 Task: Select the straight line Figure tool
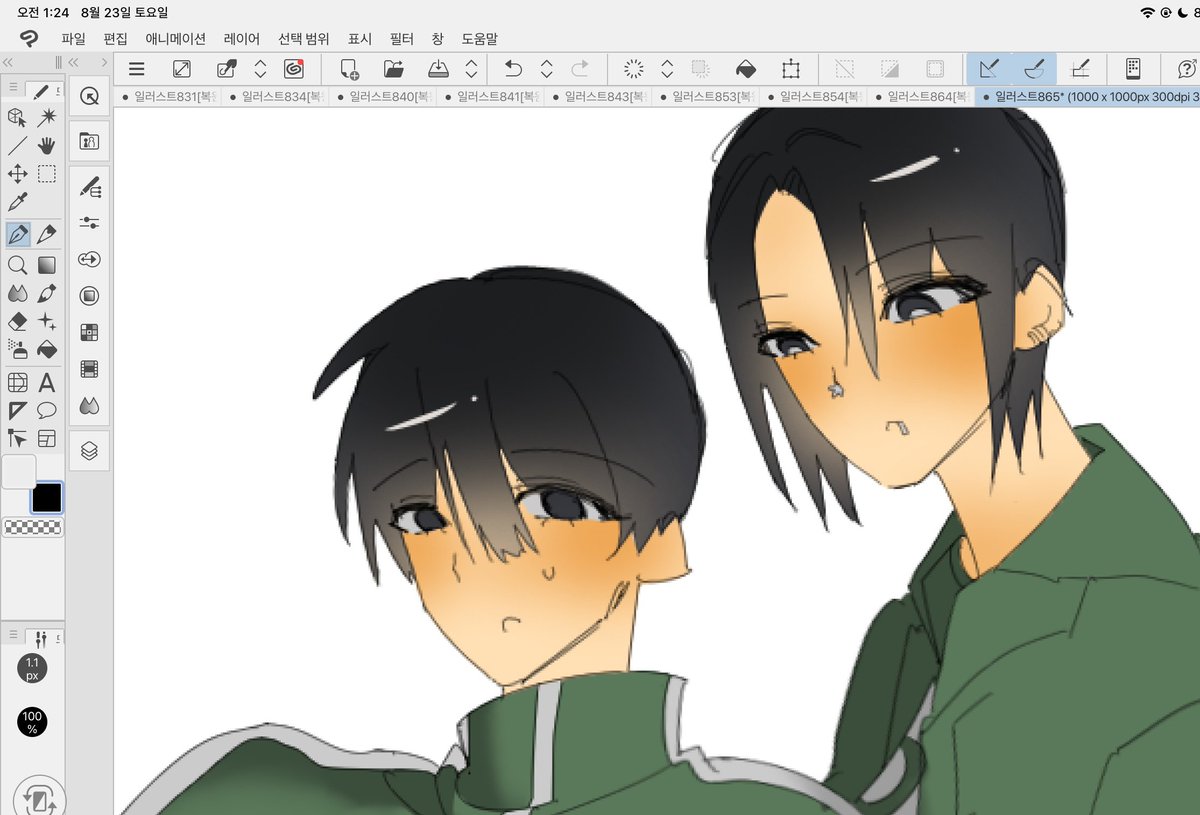point(17,146)
